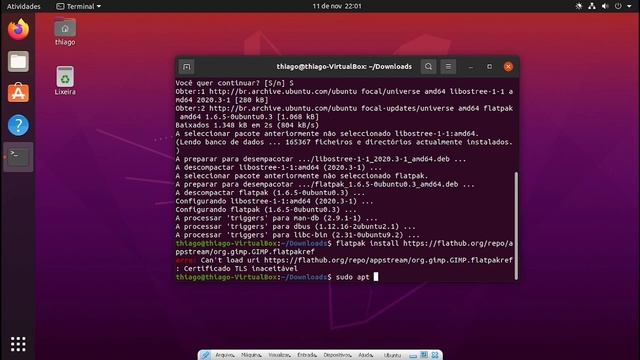This screenshot has height=360, width=640.
Task: Open the Terminal app menu dropdown
Action: [x=78, y=6]
